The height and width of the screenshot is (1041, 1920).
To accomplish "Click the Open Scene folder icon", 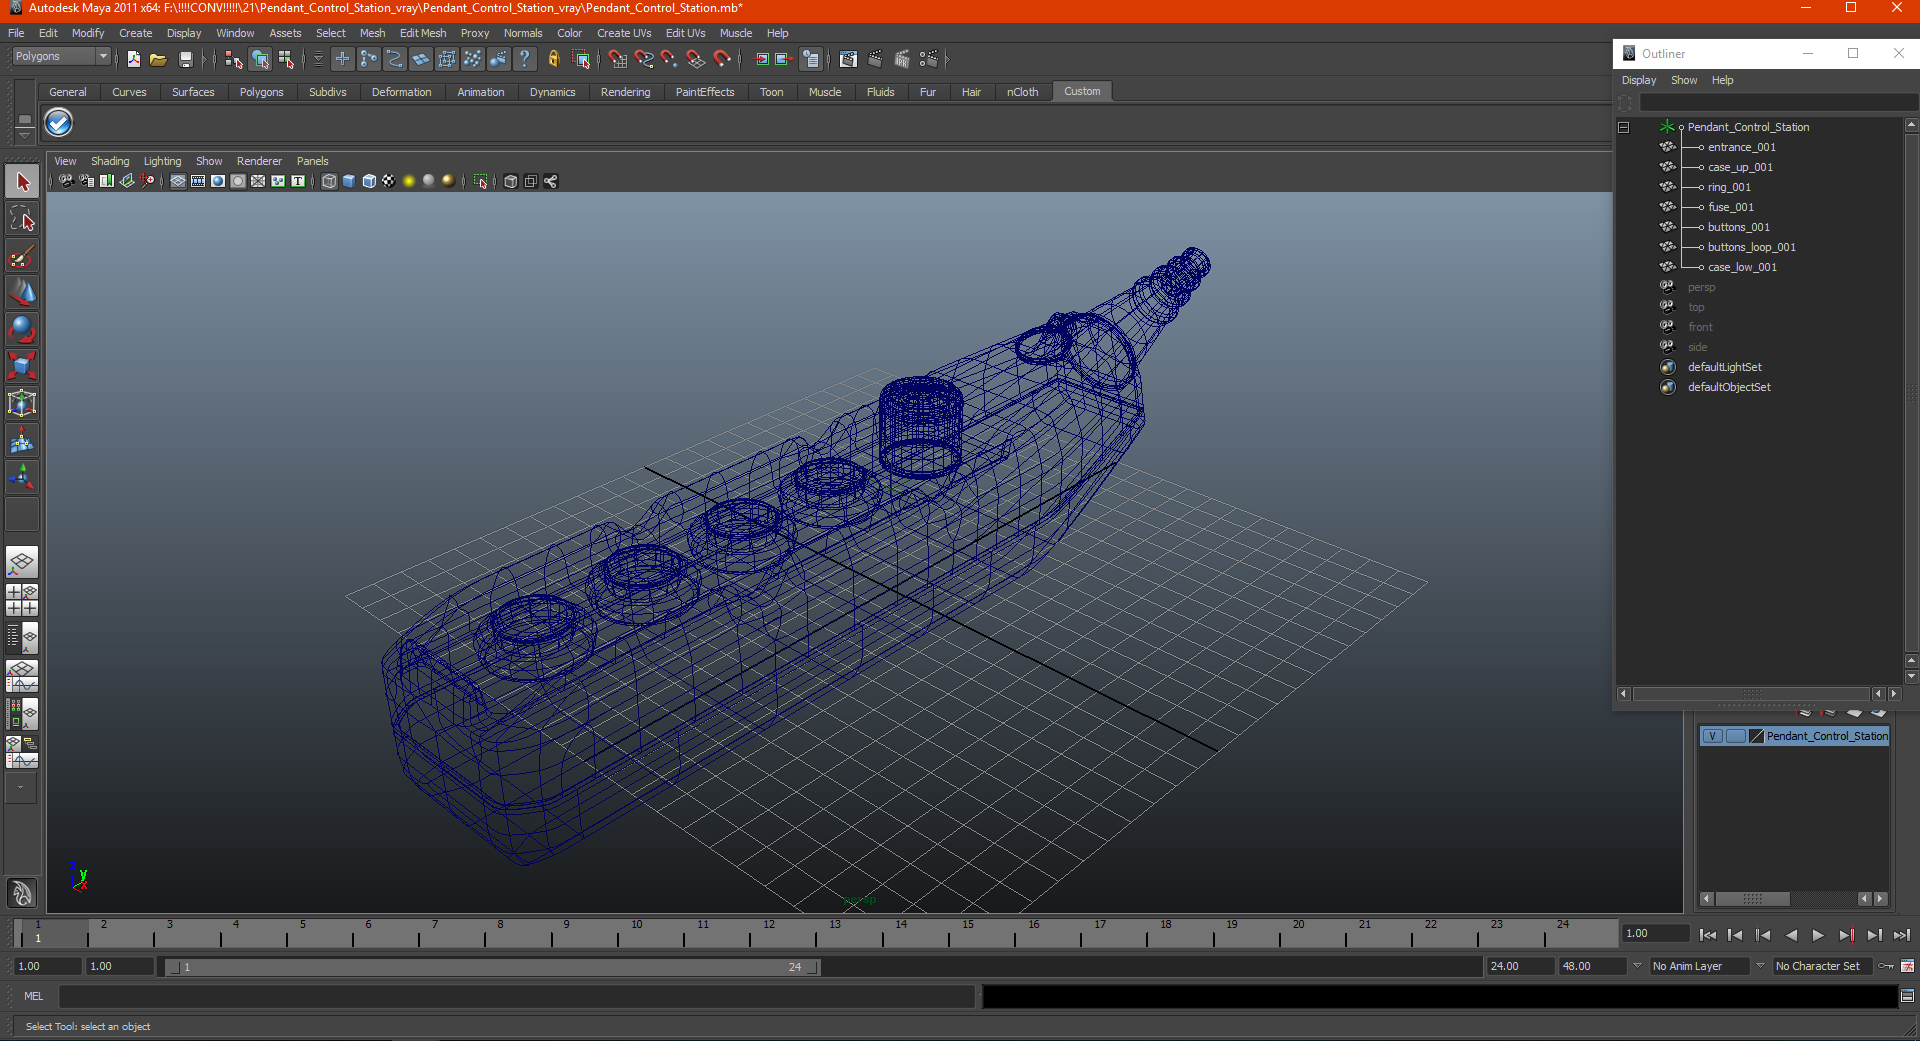I will [x=158, y=59].
